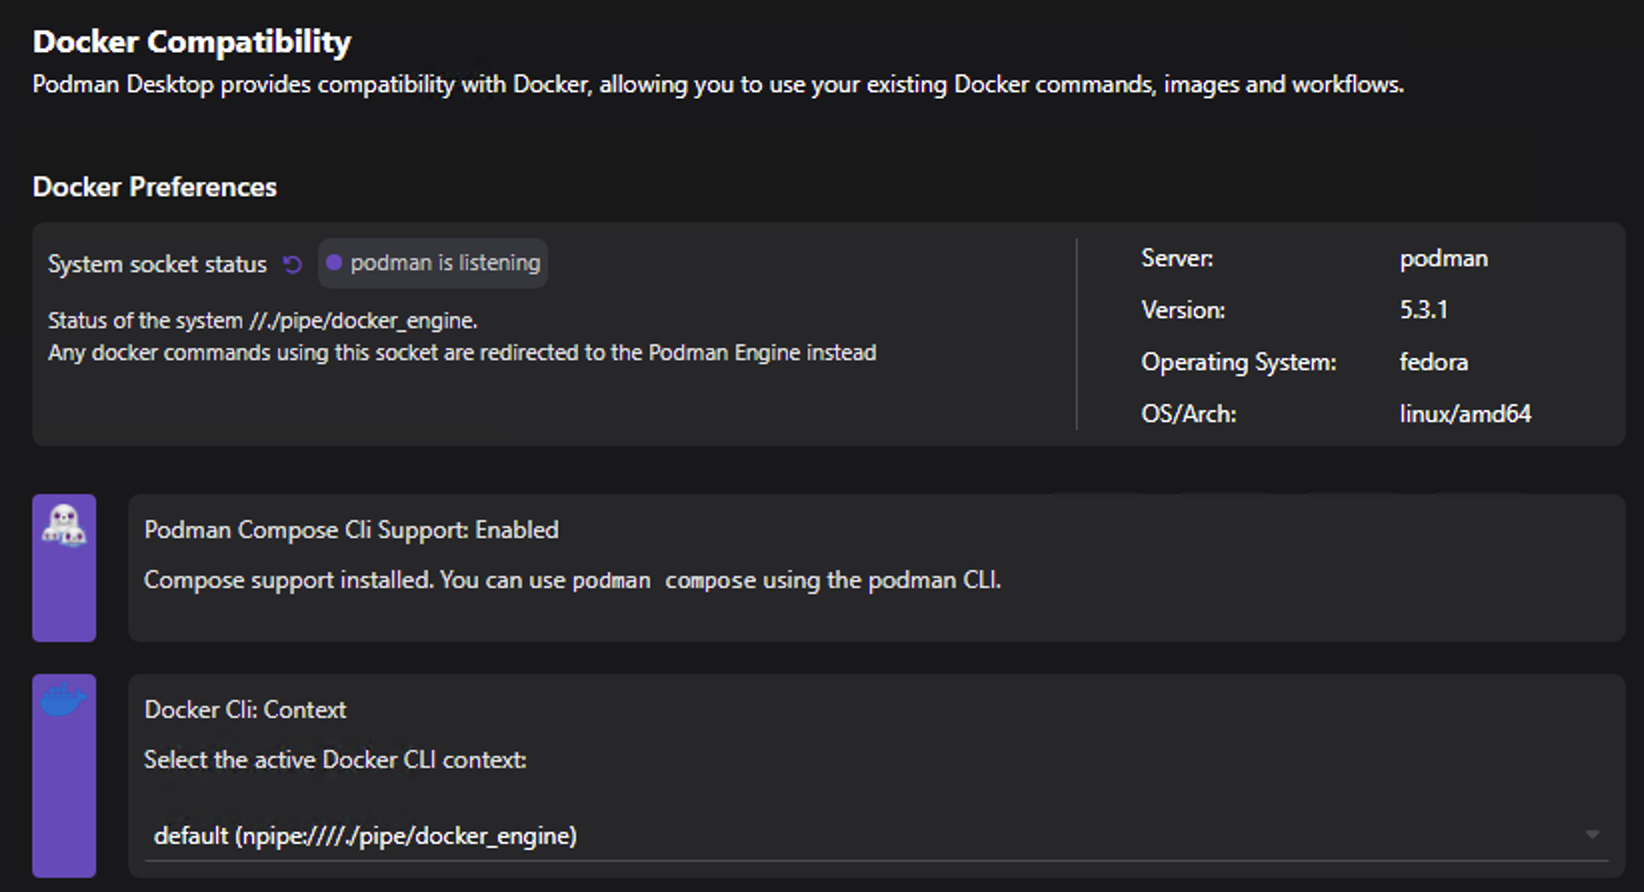Image resolution: width=1644 pixels, height=892 pixels.
Task: Click the Version value '5.3.1'
Action: tap(1423, 310)
